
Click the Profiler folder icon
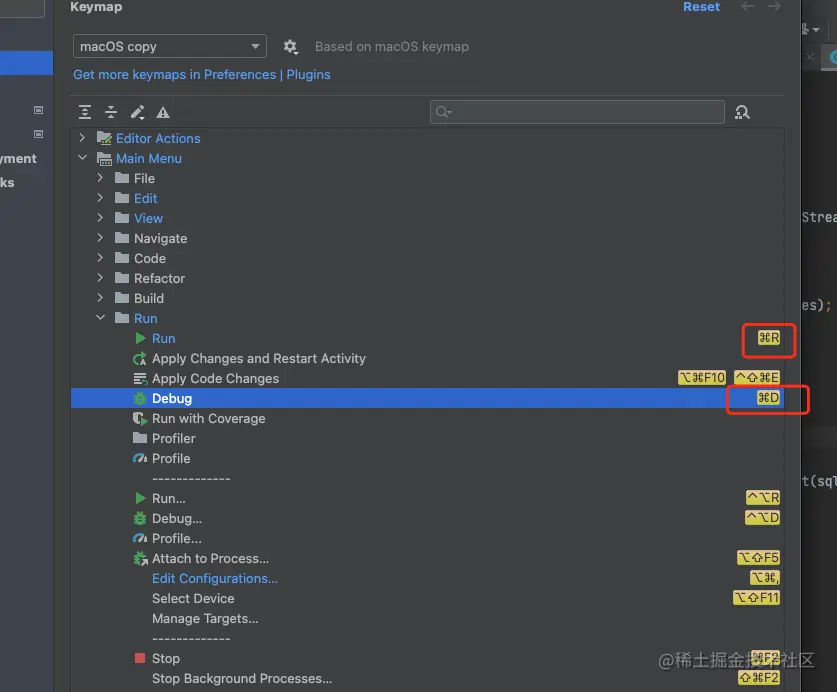click(140, 438)
